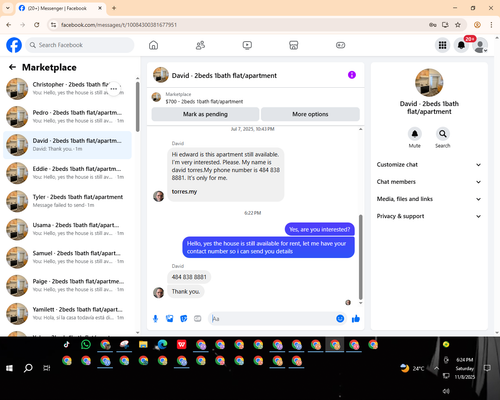Open the account profile avatar menu
This screenshot has width=500, height=400.
click(x=480, y=45)
